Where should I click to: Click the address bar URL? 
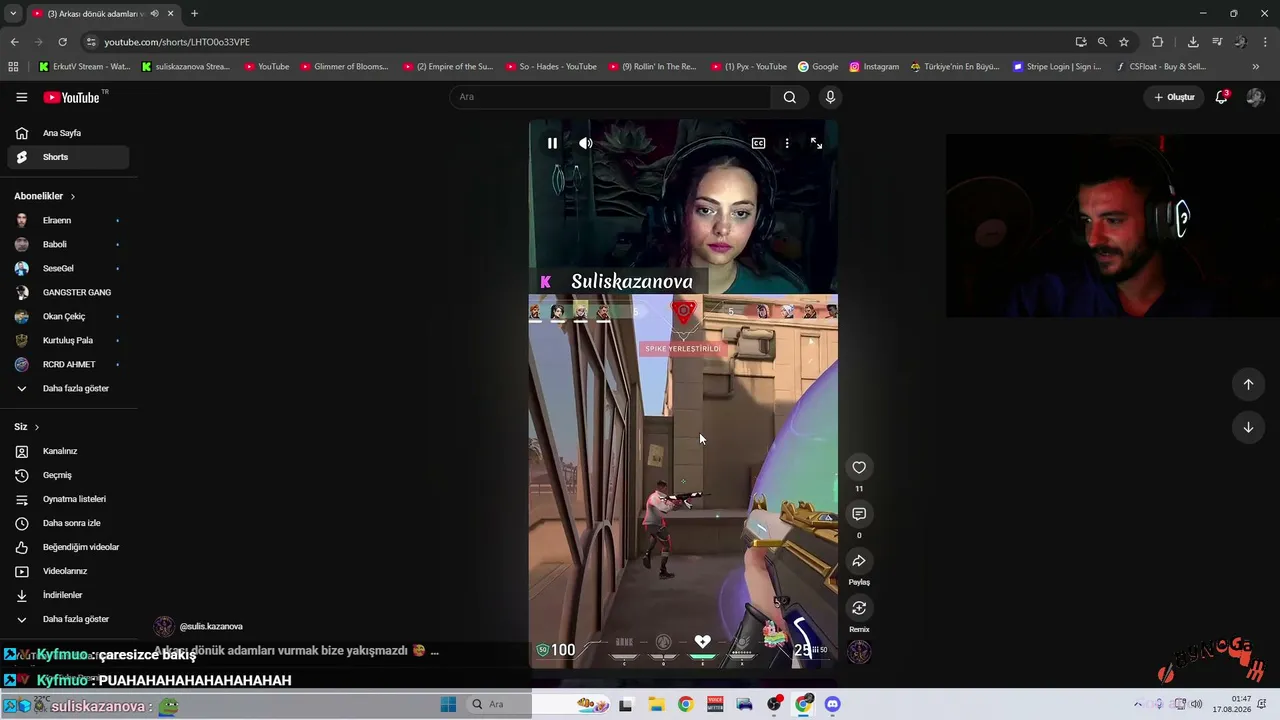(x=177, y=42)
